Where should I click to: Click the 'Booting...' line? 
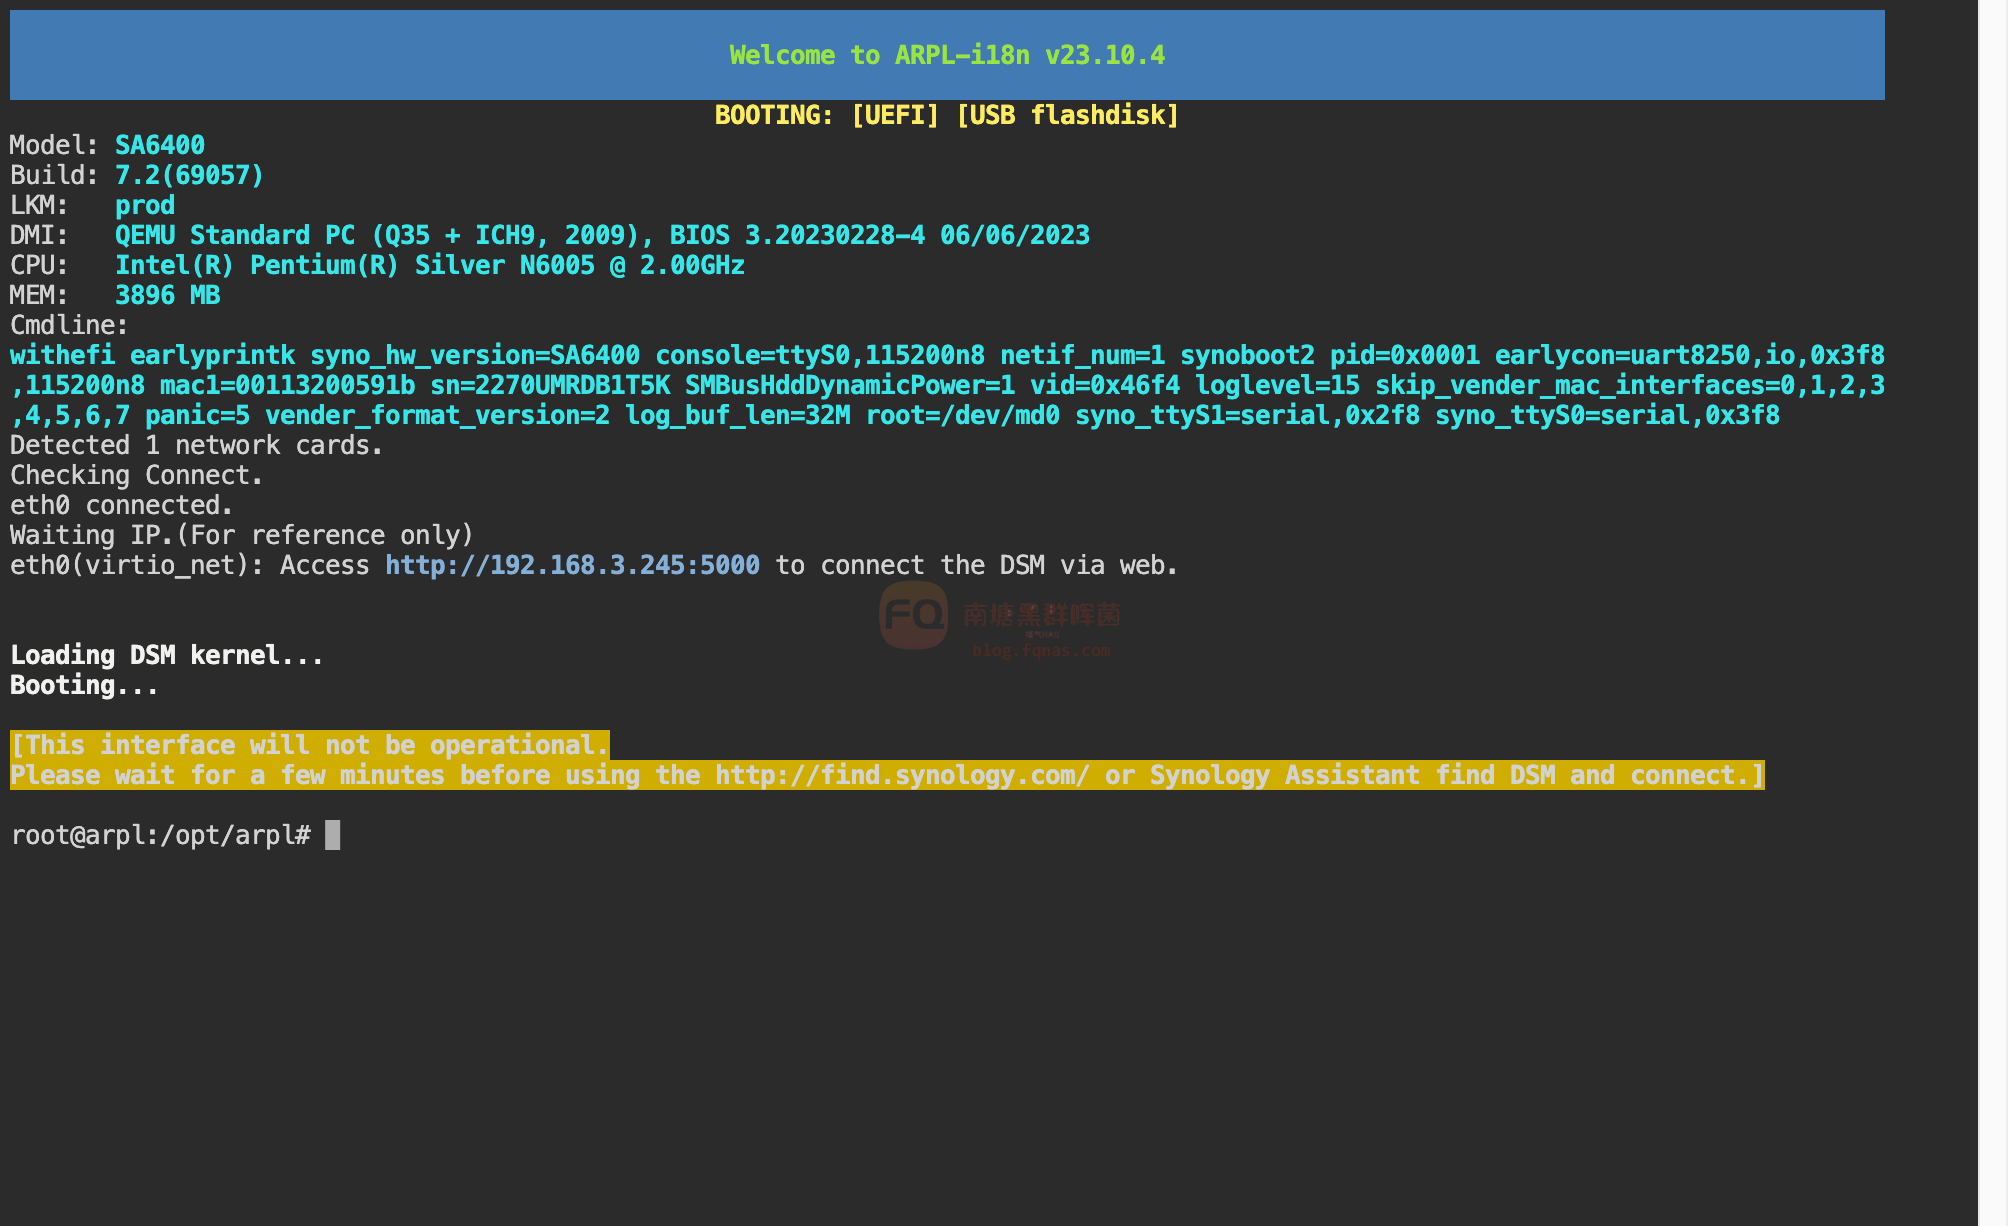pos(85,685)
